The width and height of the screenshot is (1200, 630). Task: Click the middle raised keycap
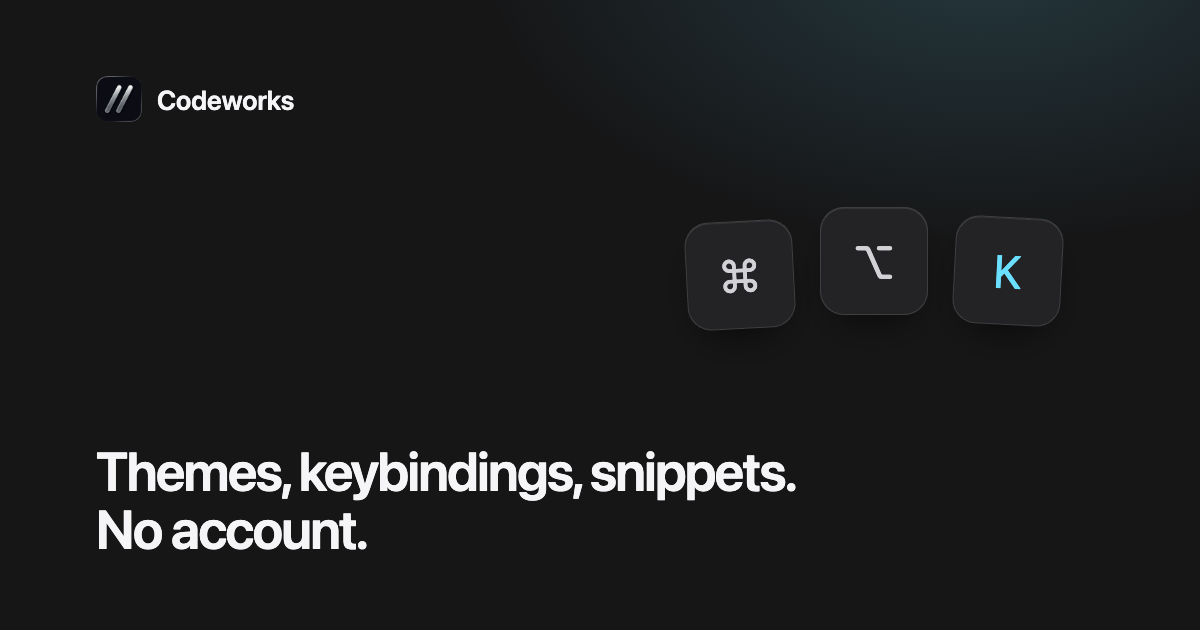tap(874, 261)
